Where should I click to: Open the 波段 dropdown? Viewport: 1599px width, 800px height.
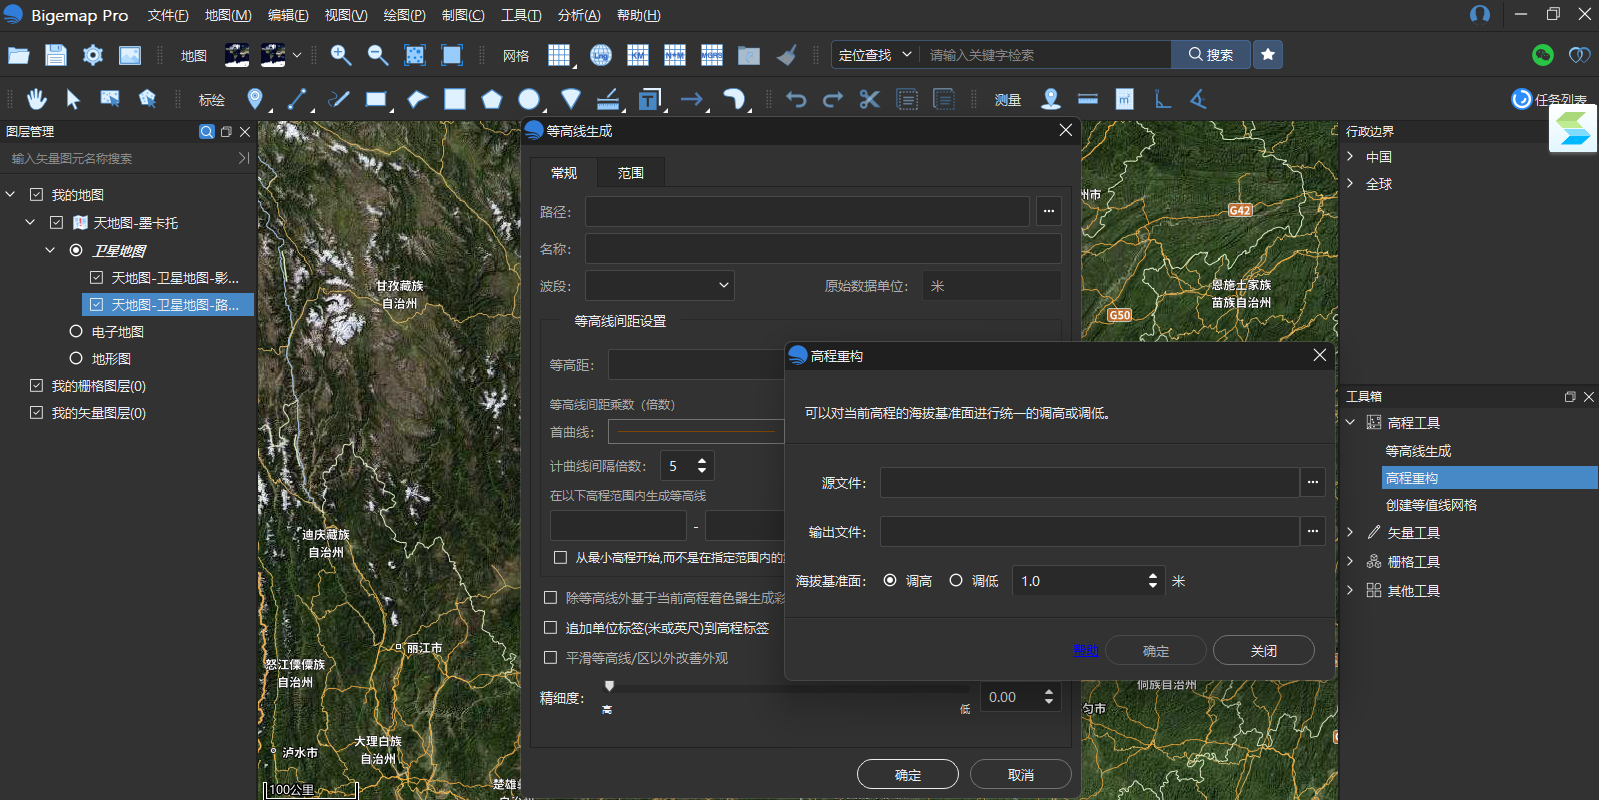[x=660, y=286]
